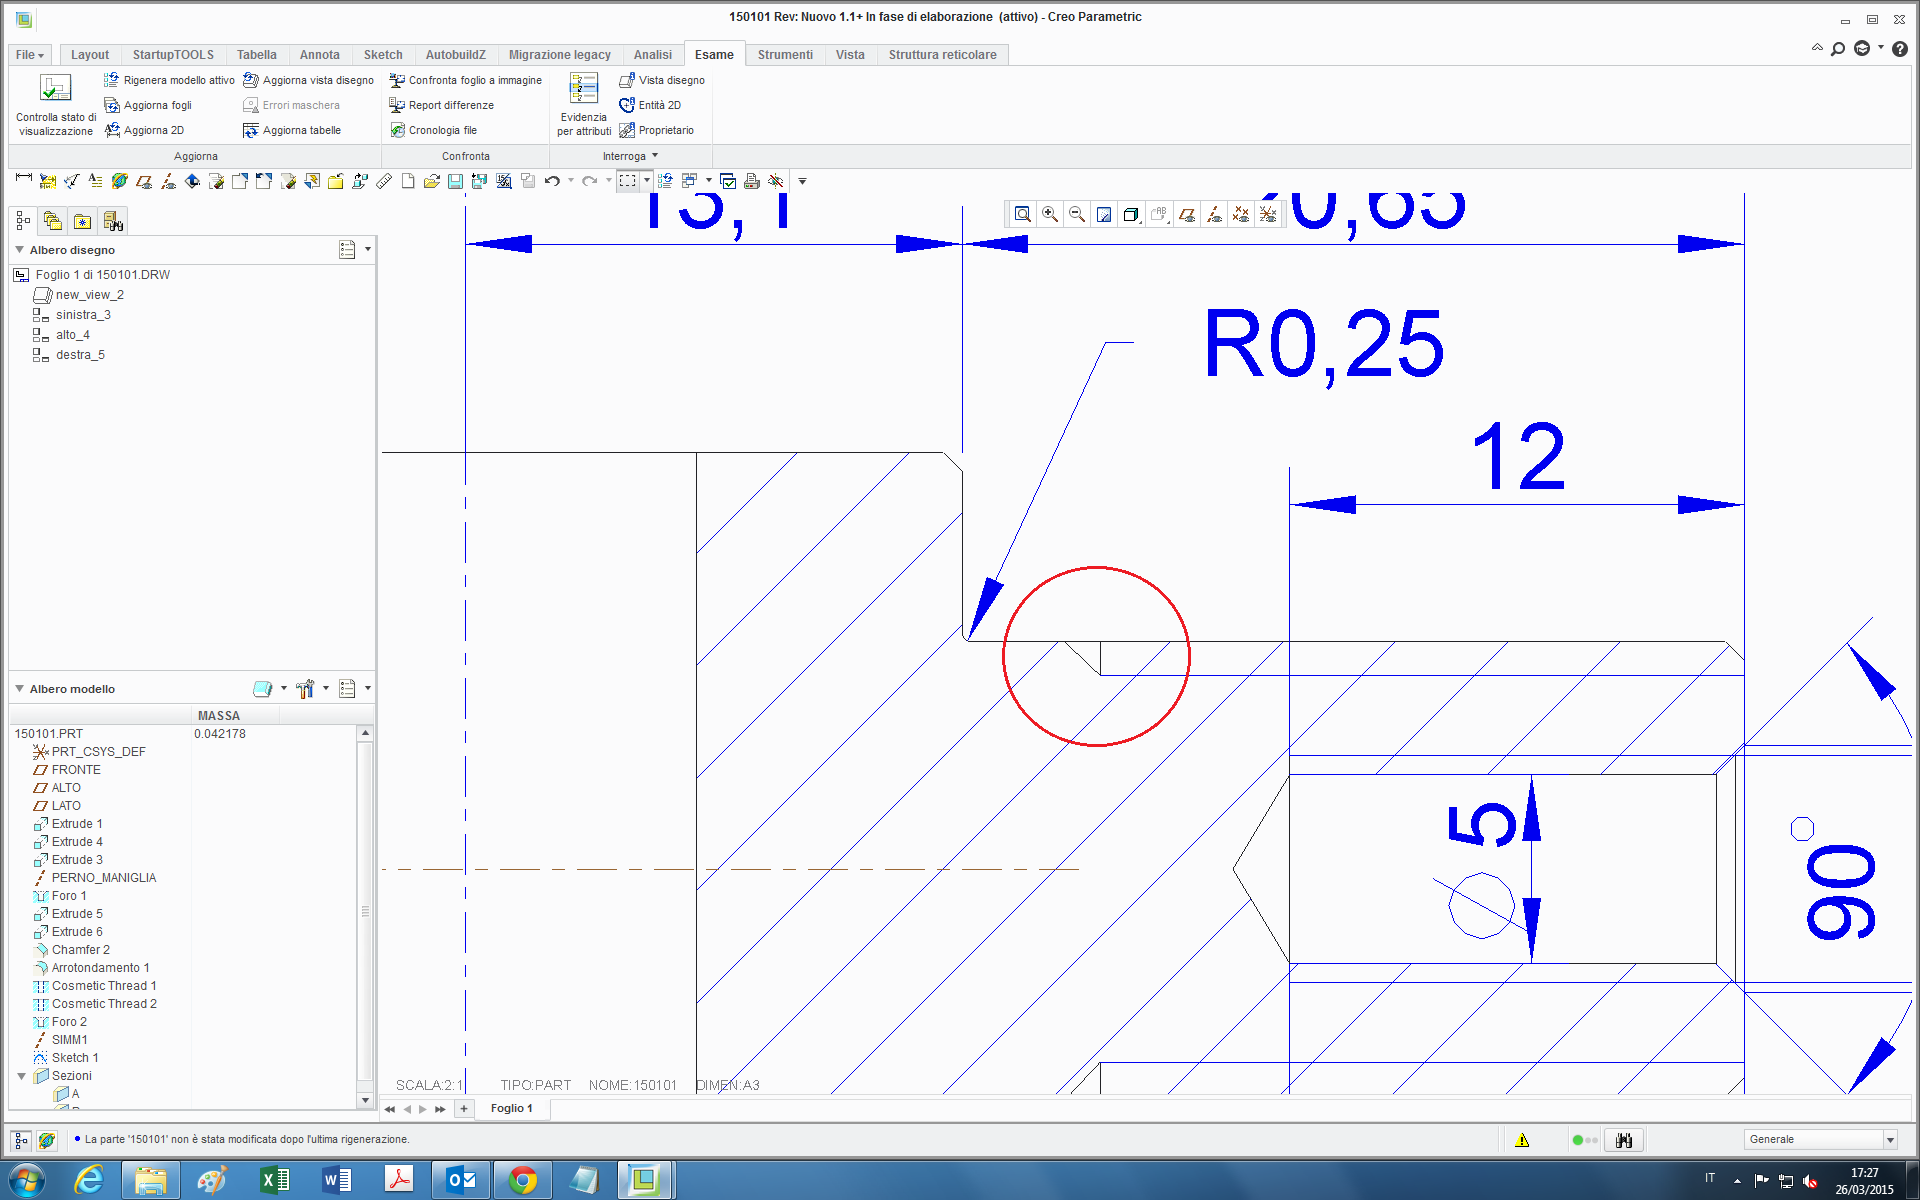Click Confronta foglio a immagine

click(466, 80)
